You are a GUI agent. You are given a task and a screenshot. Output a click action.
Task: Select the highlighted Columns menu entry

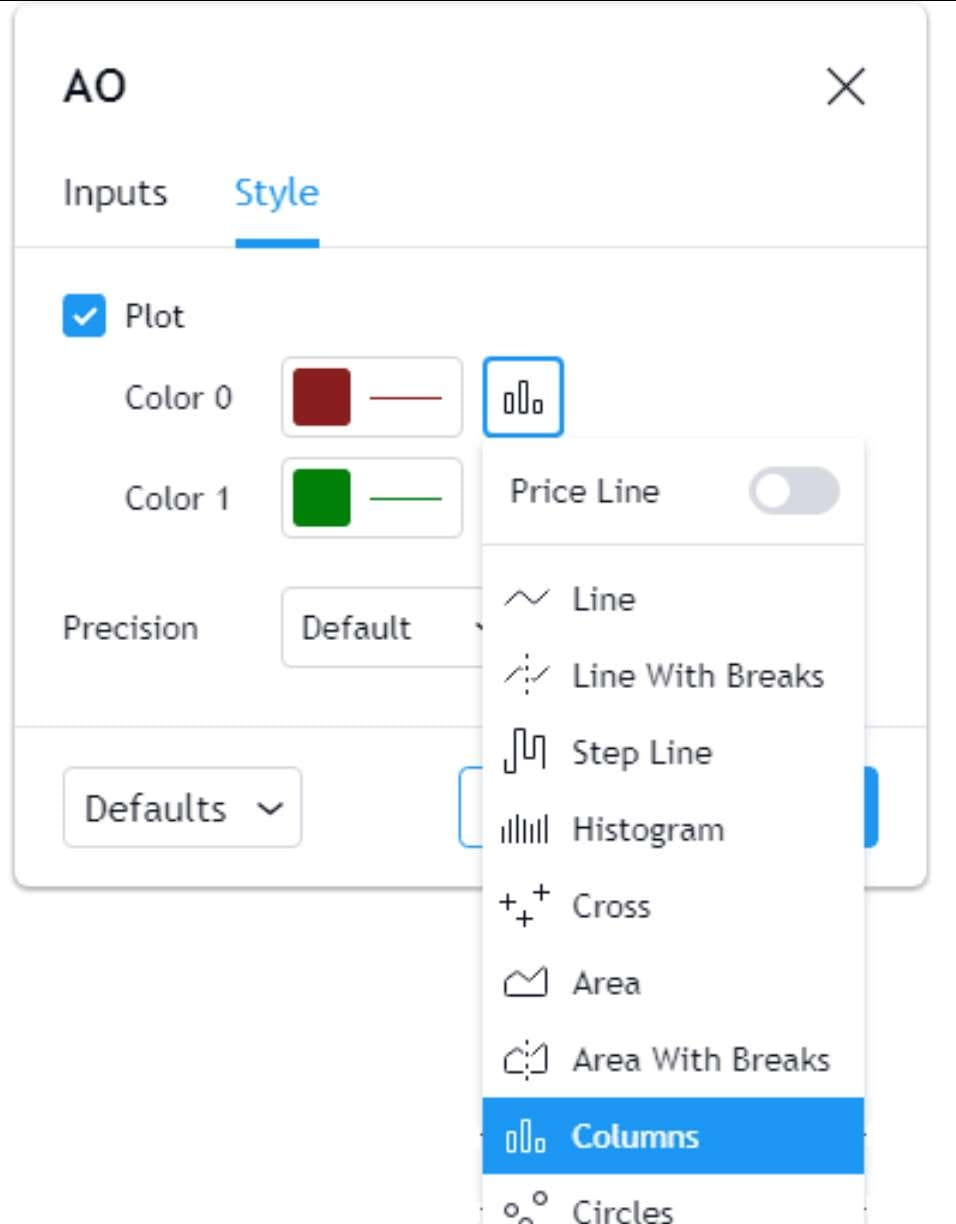point(673,1136)
